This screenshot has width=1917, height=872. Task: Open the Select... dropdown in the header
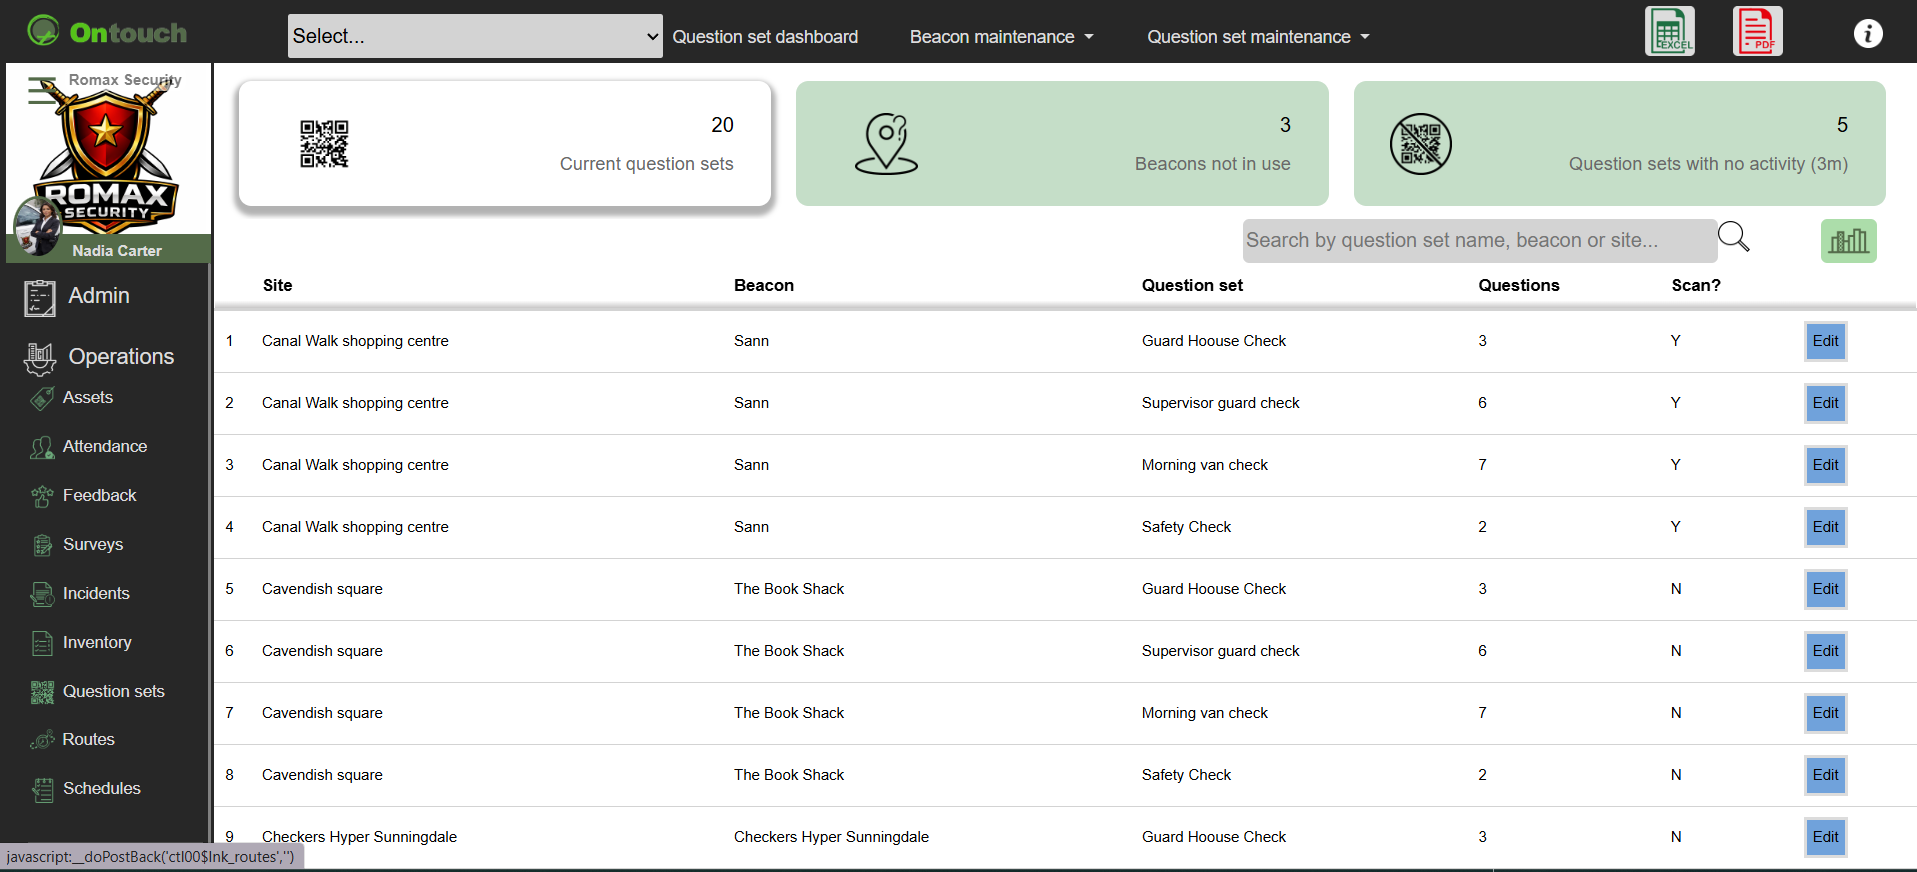[x=475, y=36]
